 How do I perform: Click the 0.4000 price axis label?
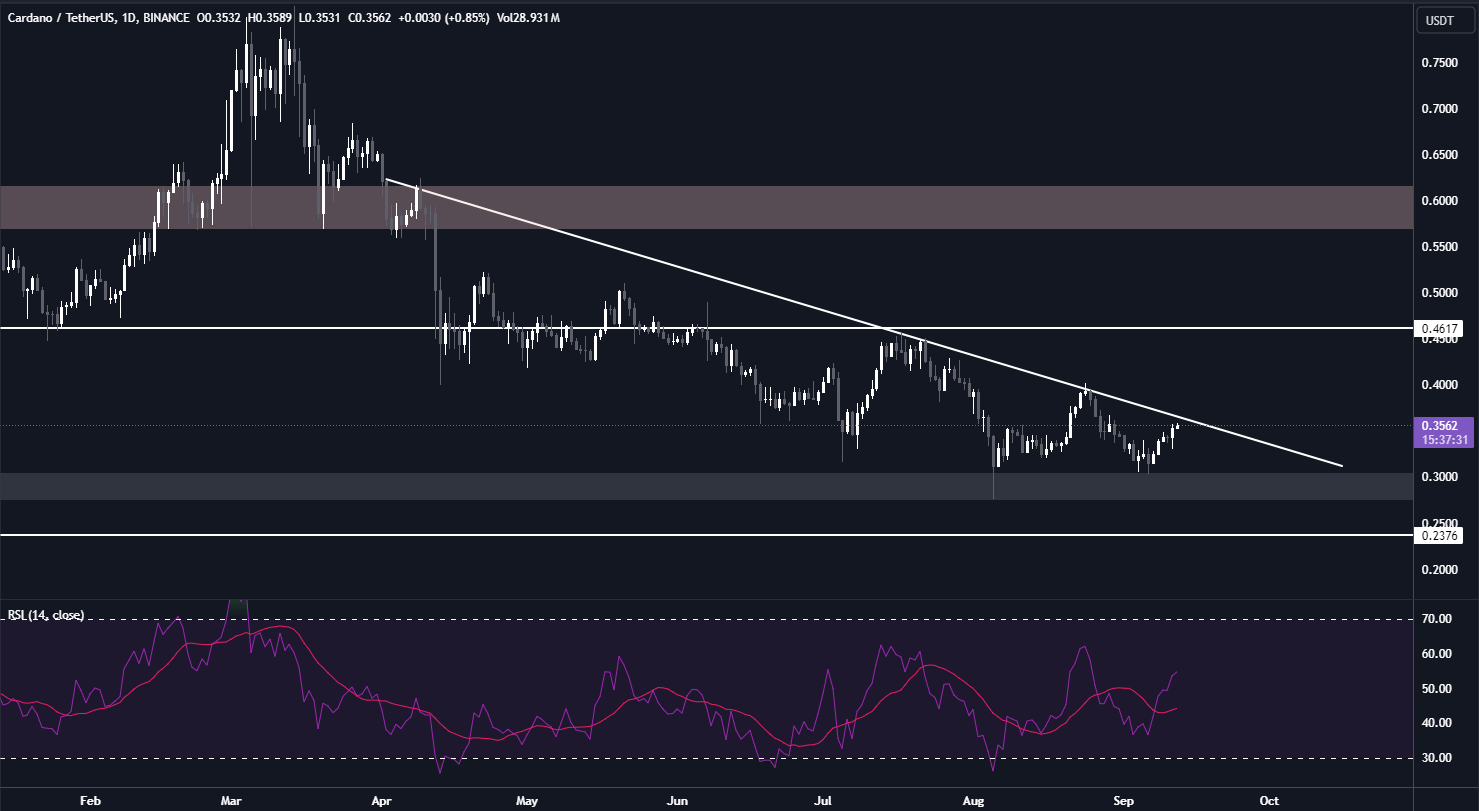pos(1440,385)
